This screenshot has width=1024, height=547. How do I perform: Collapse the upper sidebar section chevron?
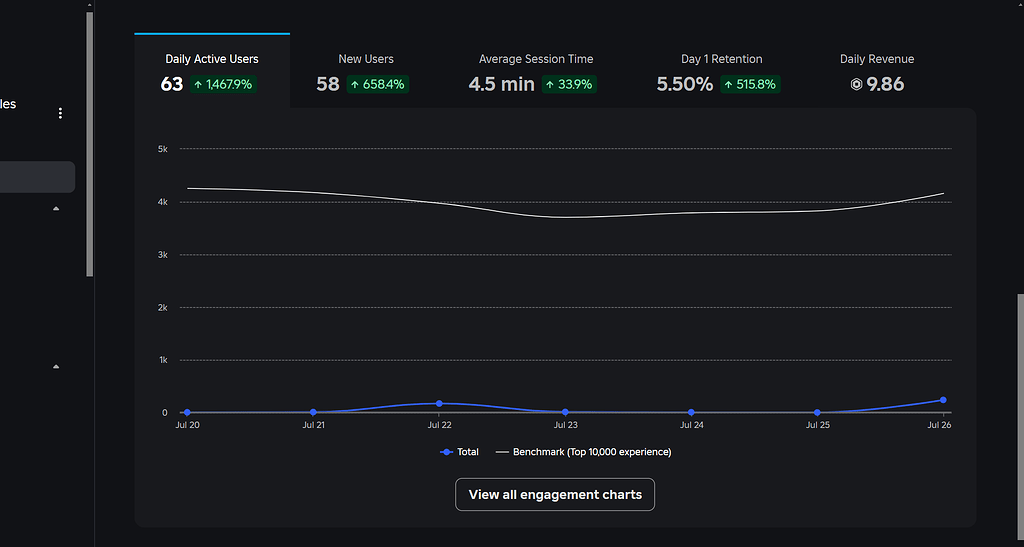pyautogui.click(x=56, y=208)
